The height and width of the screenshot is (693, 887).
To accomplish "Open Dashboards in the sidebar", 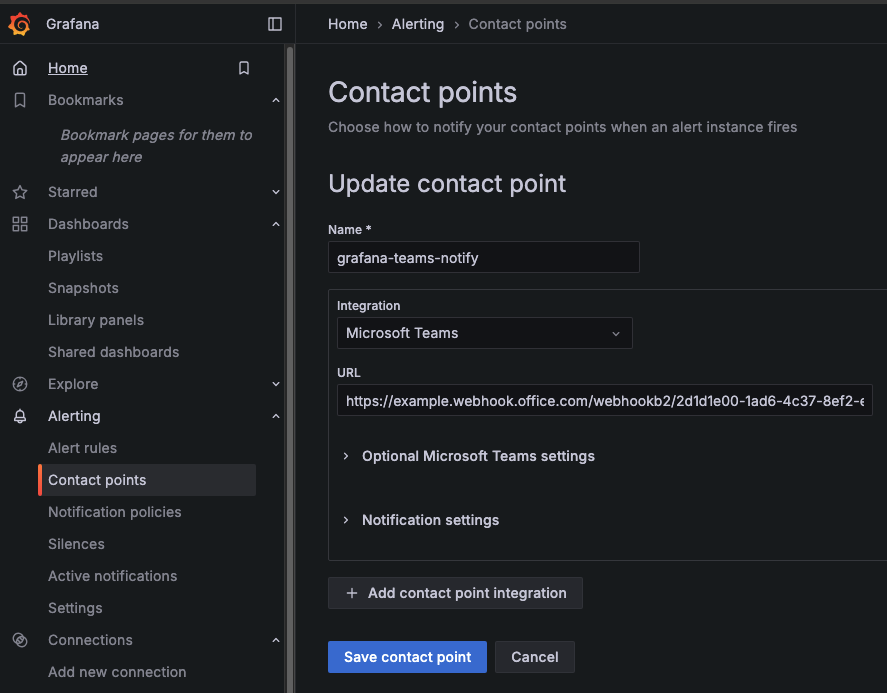I will tap(88, 224).
